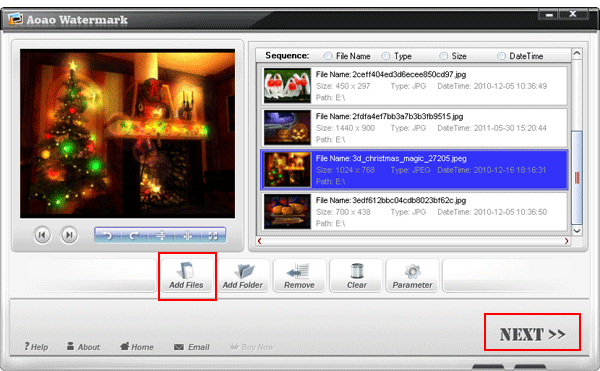The image size is (600, 371).
Task: Select file 3d_christmas_magic_27205.jpeg
Action: coord(414,170)
